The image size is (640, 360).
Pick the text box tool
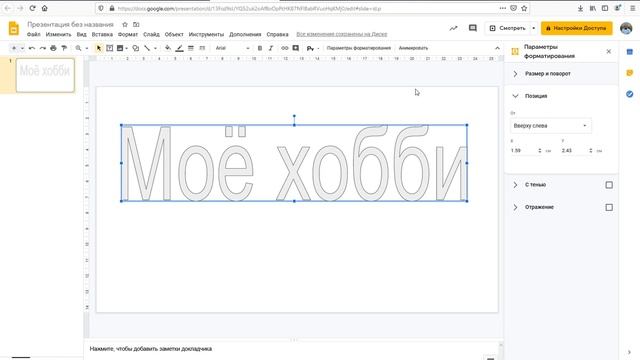(x=109, y=48)
